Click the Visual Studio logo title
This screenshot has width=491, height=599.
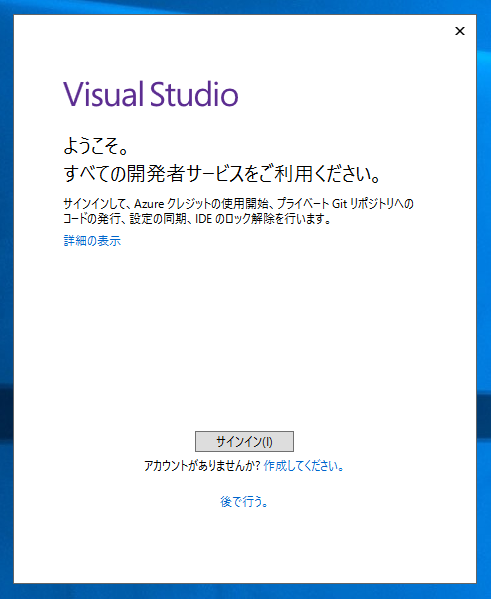(151, 94)
